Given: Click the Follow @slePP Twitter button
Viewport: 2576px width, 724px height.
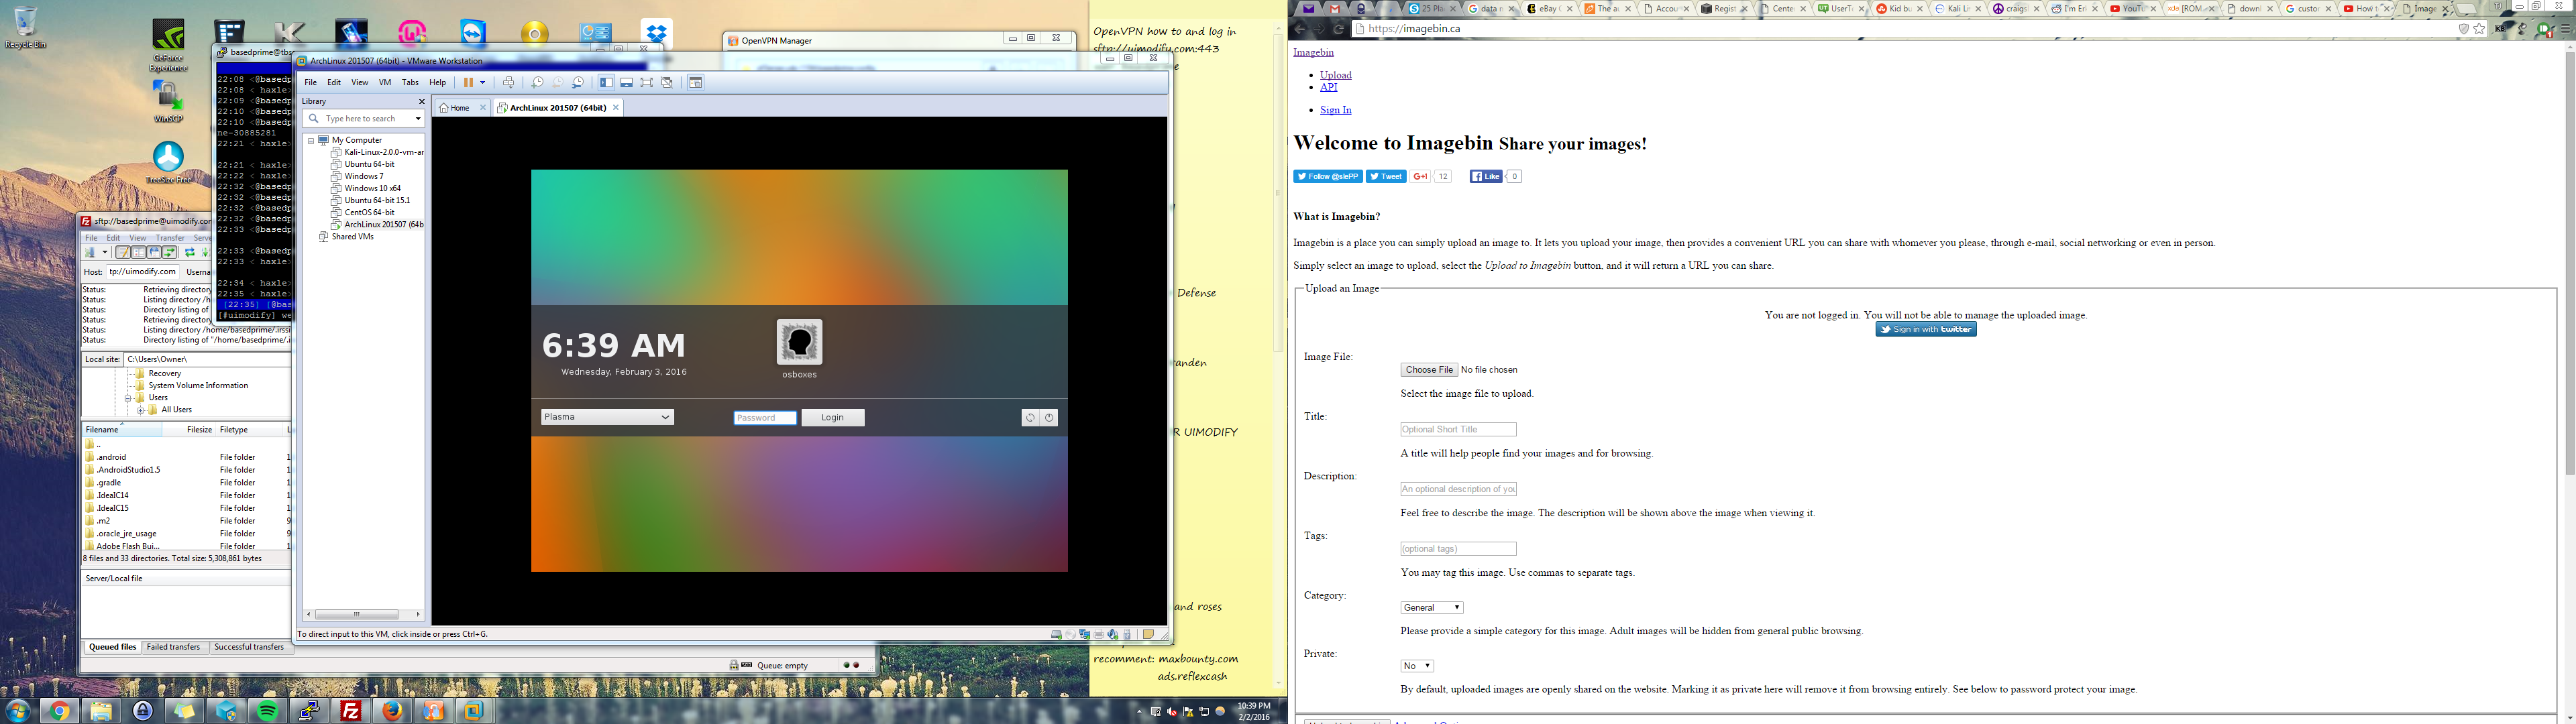Looking at the screenshot, I should pyautogui.click(x=1328, y=177).
